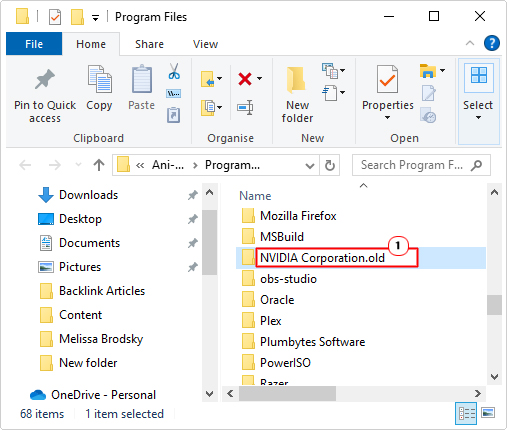507x430 pixels.
Task: Click the Program... breadcrumb segment
Action: pos(232,165)
